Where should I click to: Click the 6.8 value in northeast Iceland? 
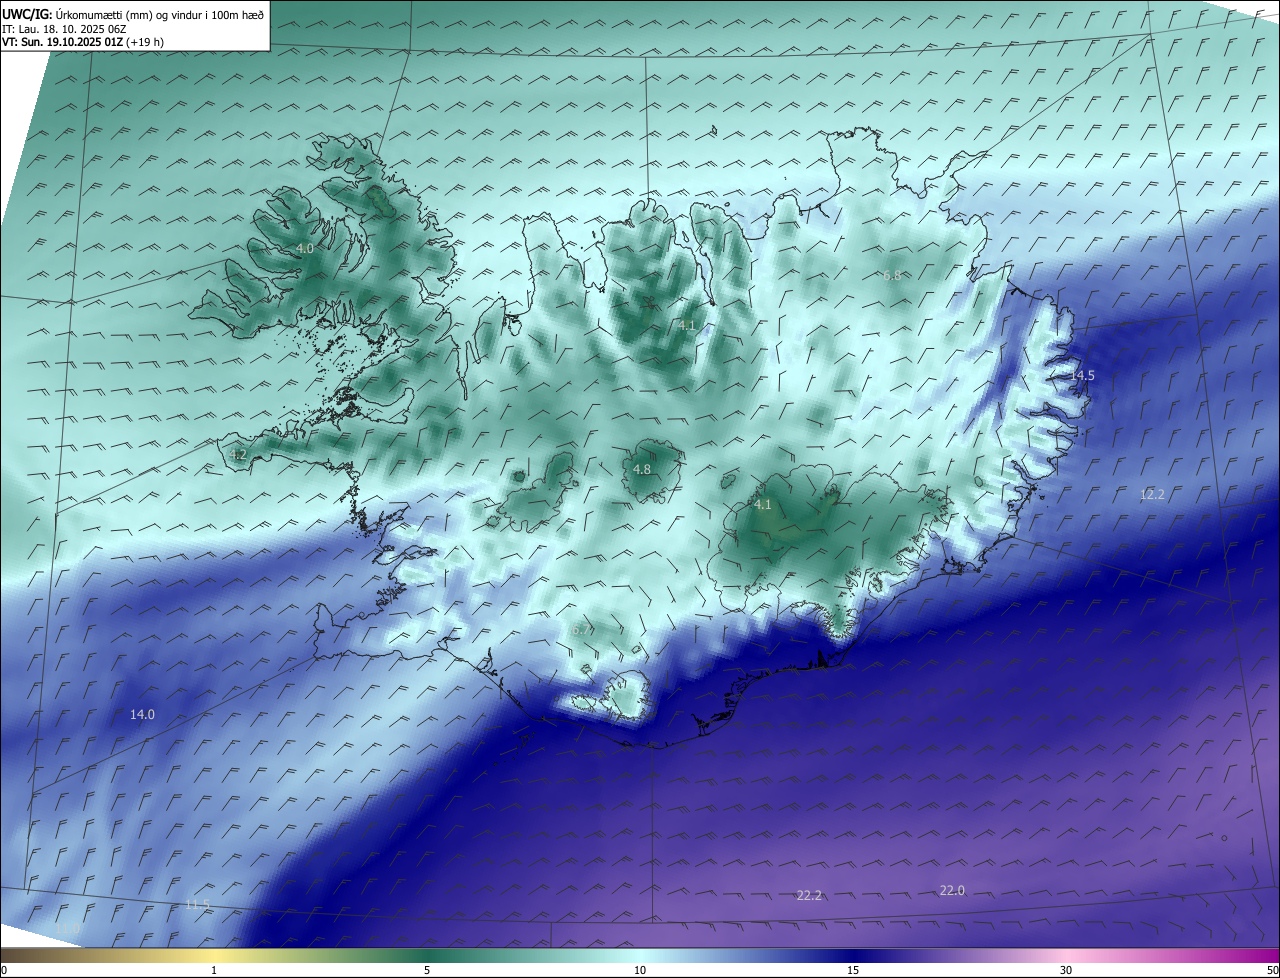(x=892, y=275)
